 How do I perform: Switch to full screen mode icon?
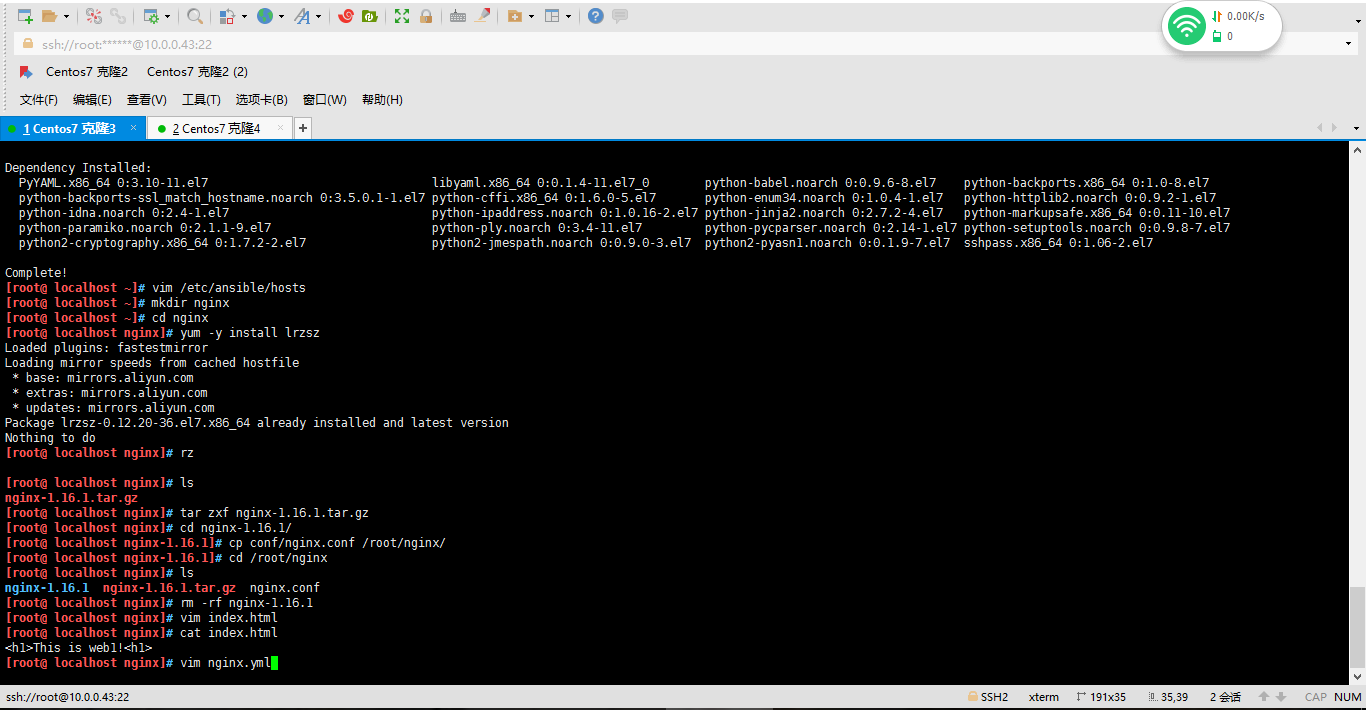(402, 16)
